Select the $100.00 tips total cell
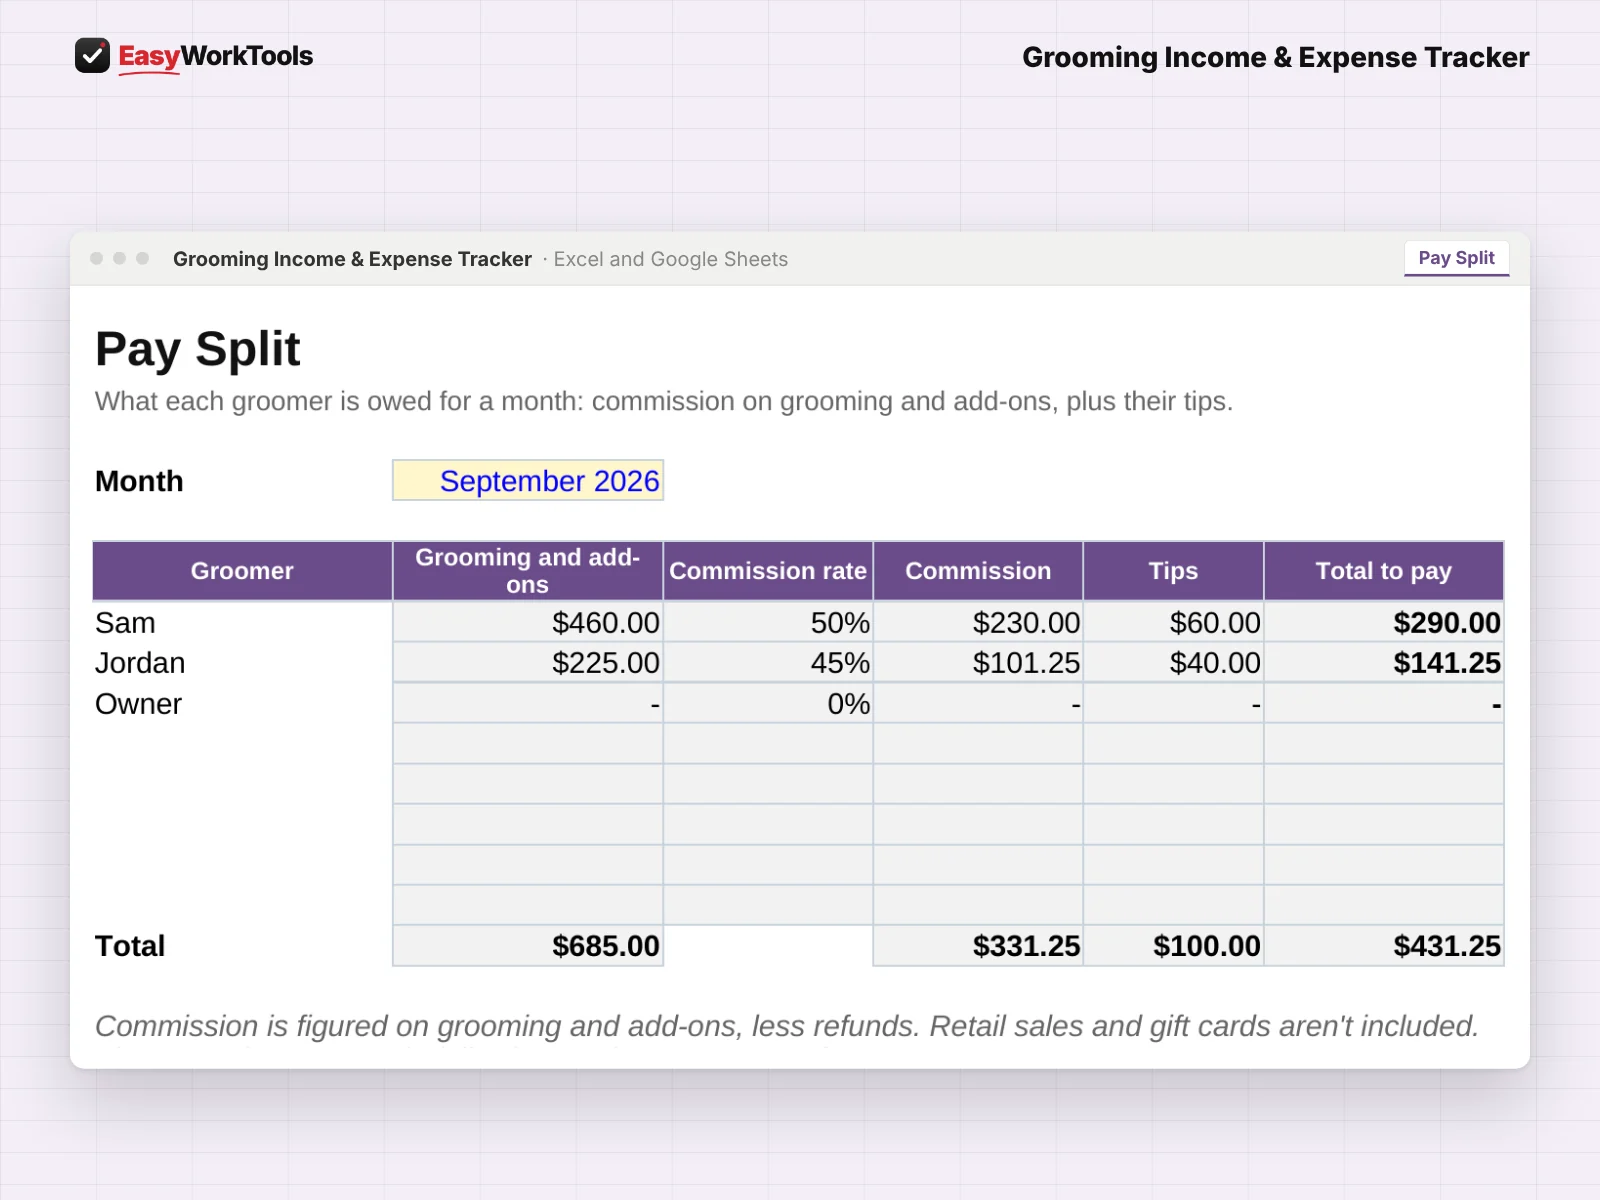This screenshot has height=1200, width=1600. tap(1173, 946)
